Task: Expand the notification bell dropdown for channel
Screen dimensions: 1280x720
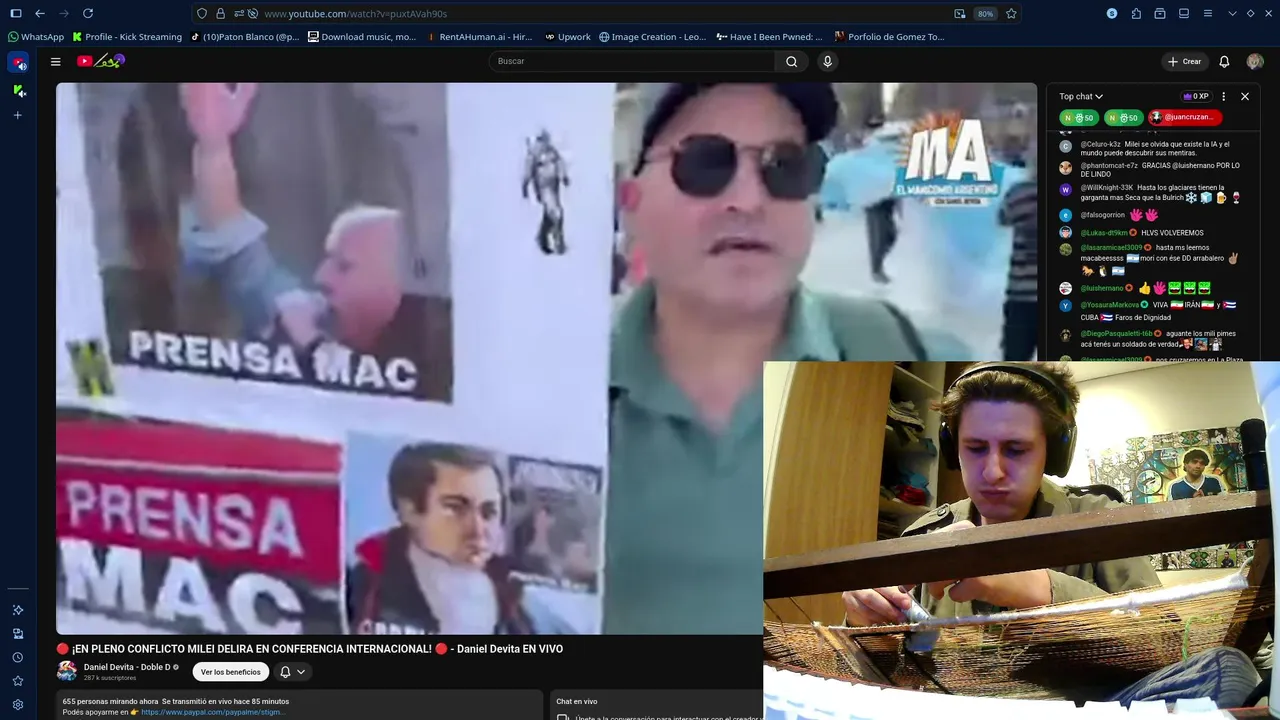Action: click(292, 672)
